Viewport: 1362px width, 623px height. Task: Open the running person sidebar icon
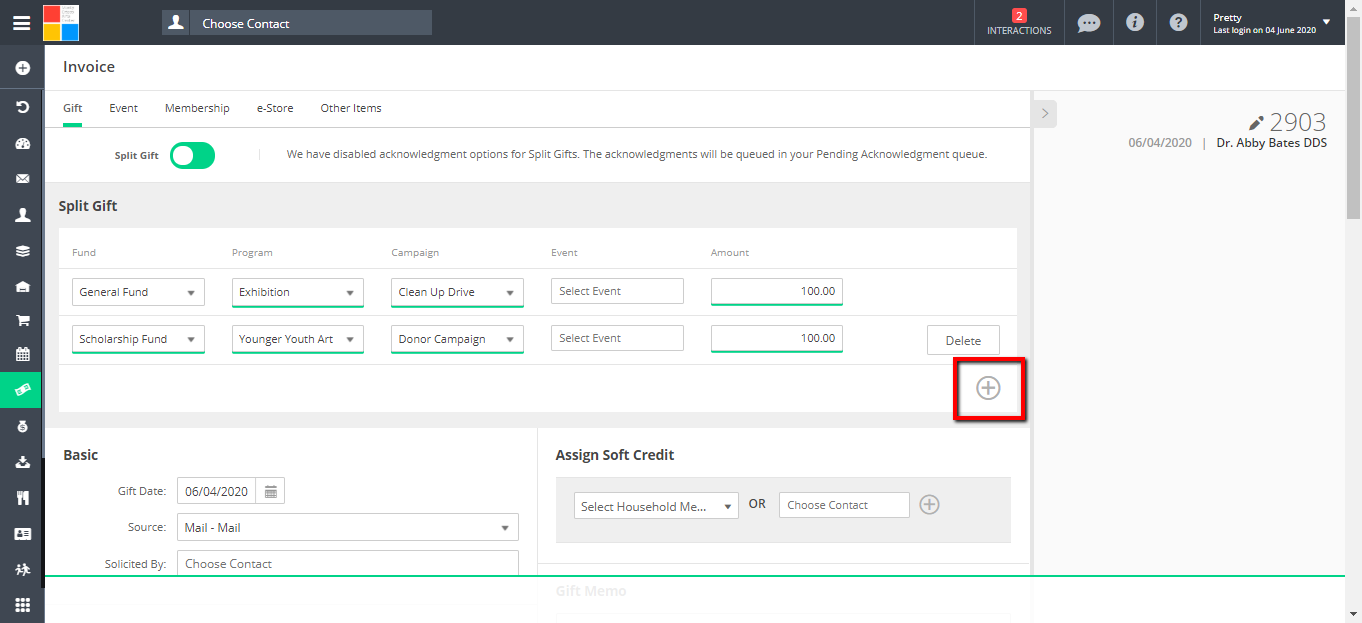click(x=22, y=569)
